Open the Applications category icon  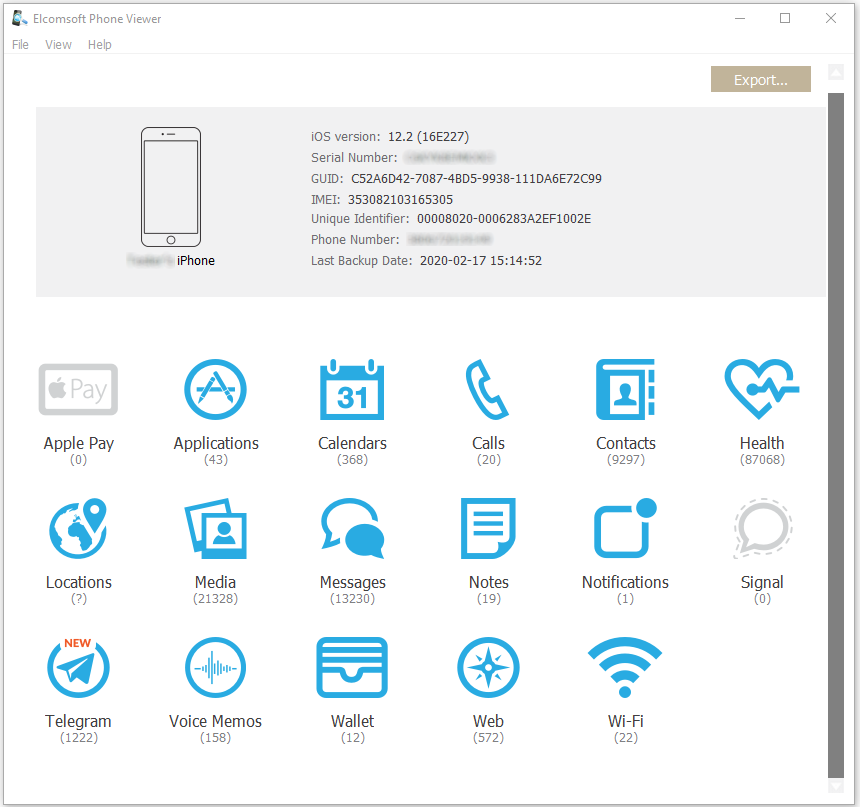point(216,389)
